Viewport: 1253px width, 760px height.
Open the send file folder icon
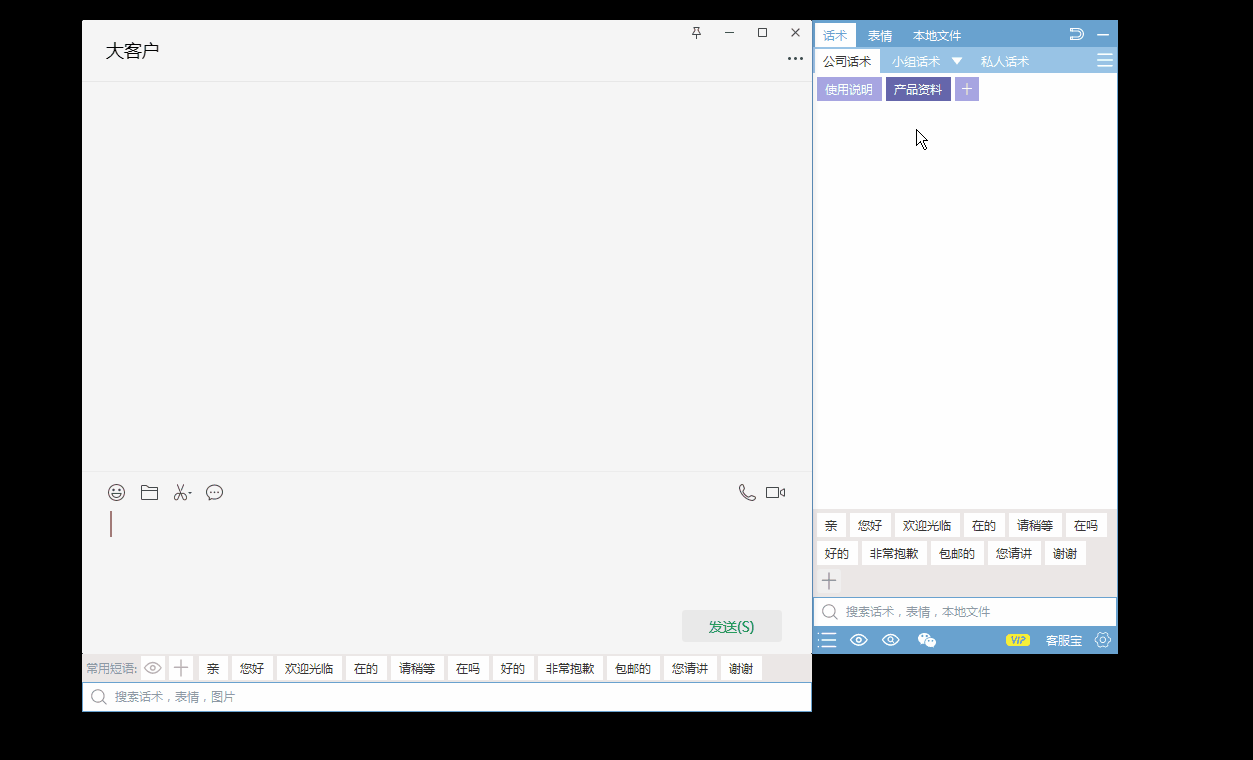149,492
